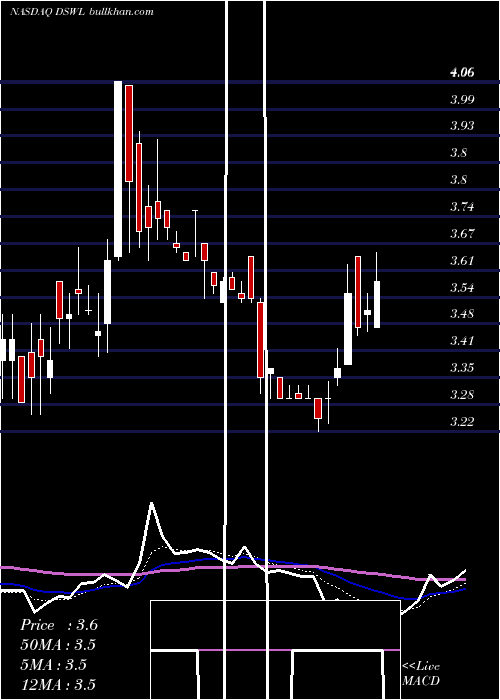Select the 3.48 price axis label
The image size is (500, 700).
[x=462, y=314]
